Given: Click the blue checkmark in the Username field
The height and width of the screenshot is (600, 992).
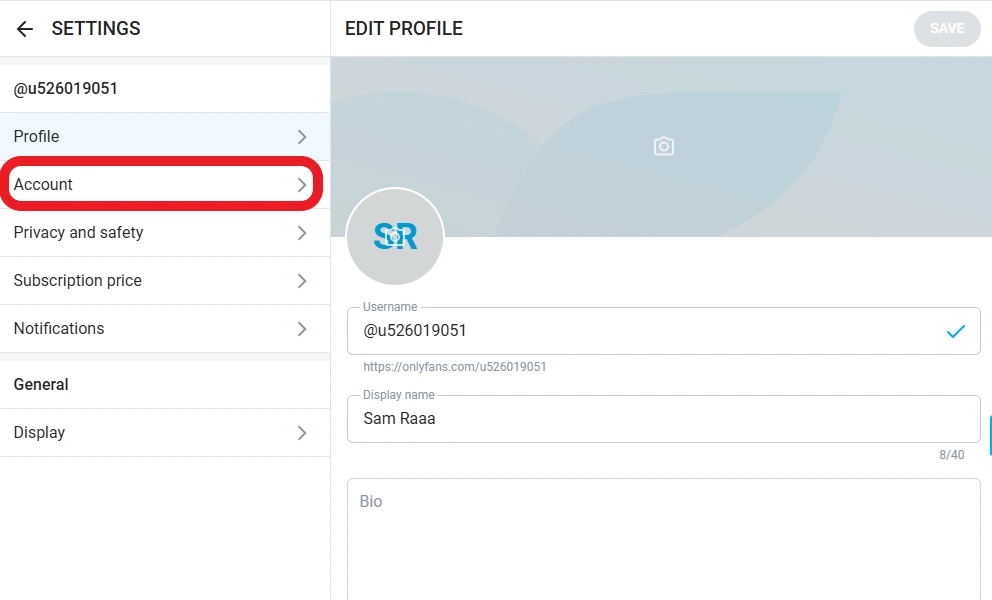Looking at the screenshot, I should (955, 331).
